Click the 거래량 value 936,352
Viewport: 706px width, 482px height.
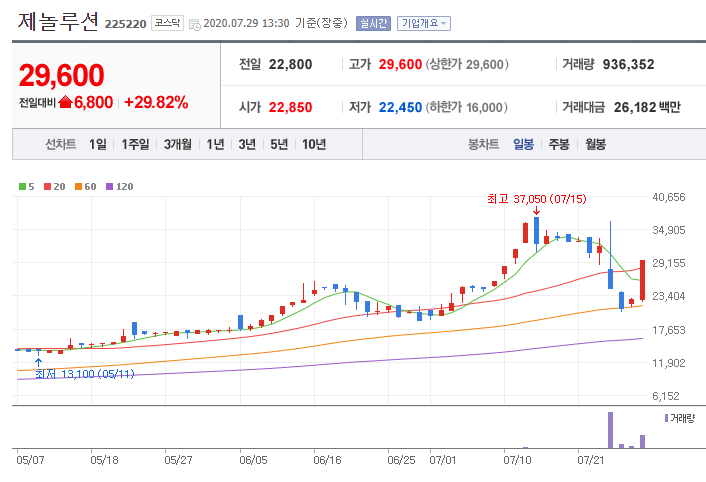(629, 64)
